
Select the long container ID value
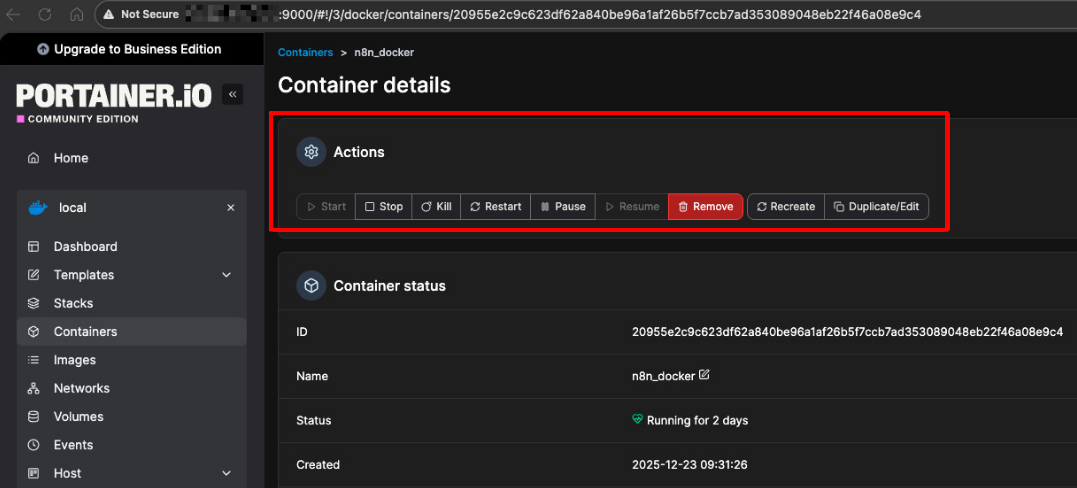click(848, 332)
